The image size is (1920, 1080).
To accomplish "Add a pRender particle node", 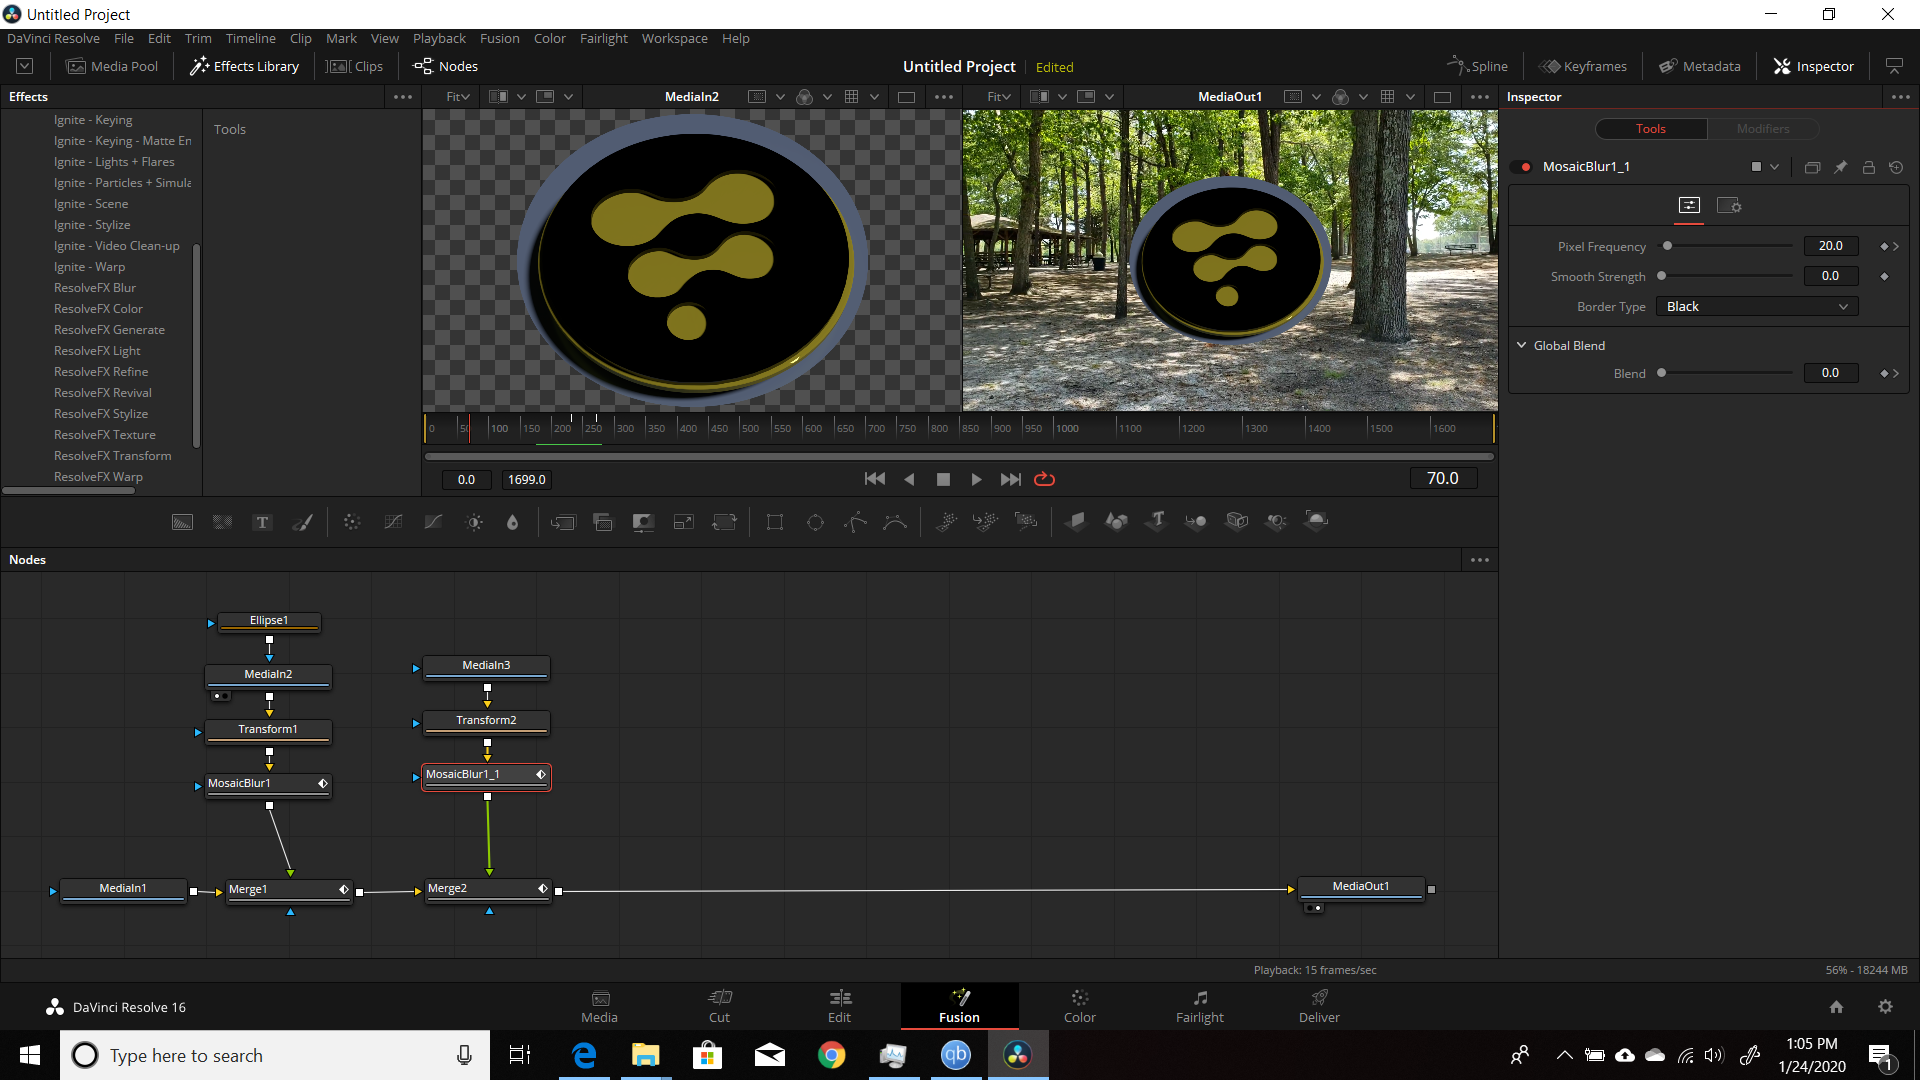I will click(x=1026, y=521).
